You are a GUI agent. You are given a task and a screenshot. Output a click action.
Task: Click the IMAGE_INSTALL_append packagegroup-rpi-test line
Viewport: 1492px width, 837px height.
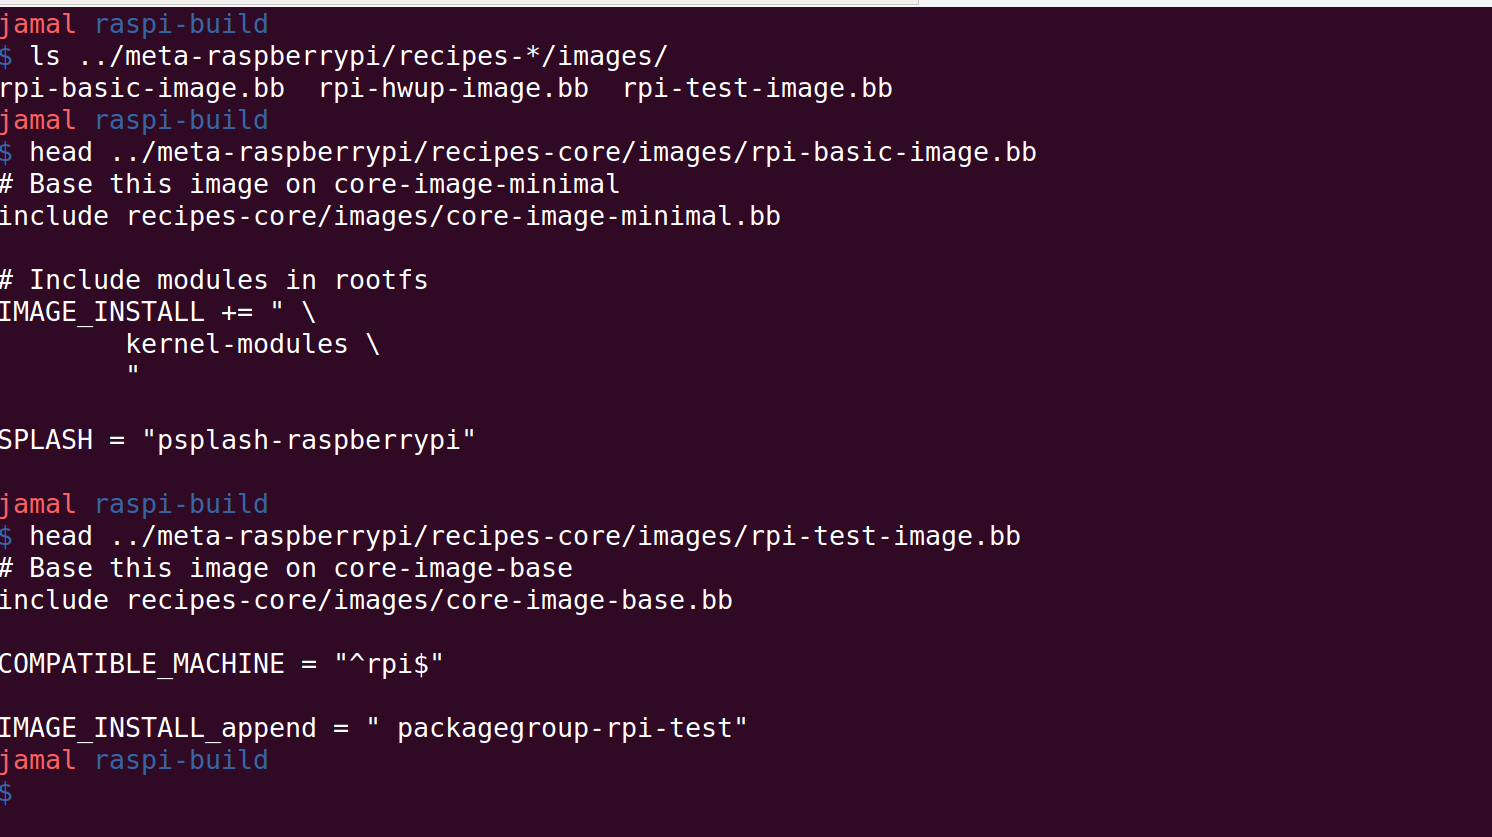(x=374, y=728)
